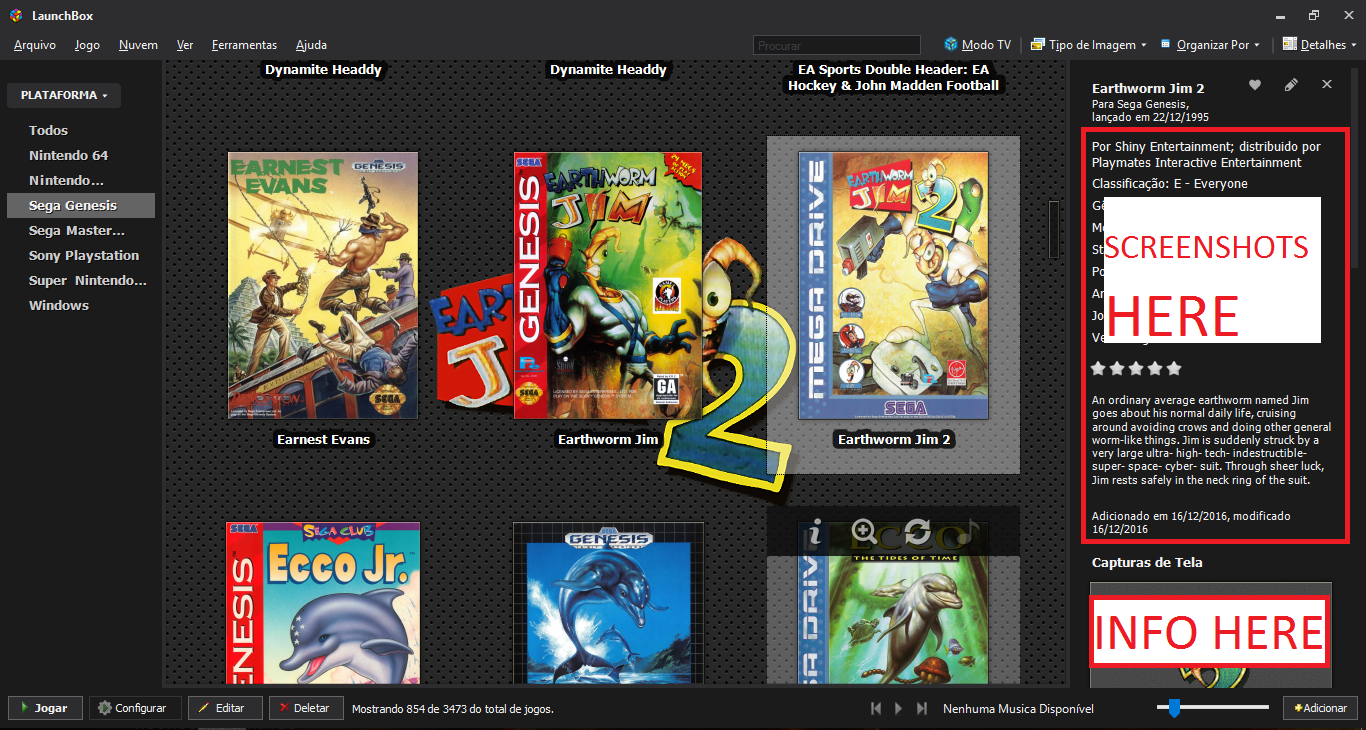
Task: Click the magnifier zoom icon on game overlay
Action: 864,532
